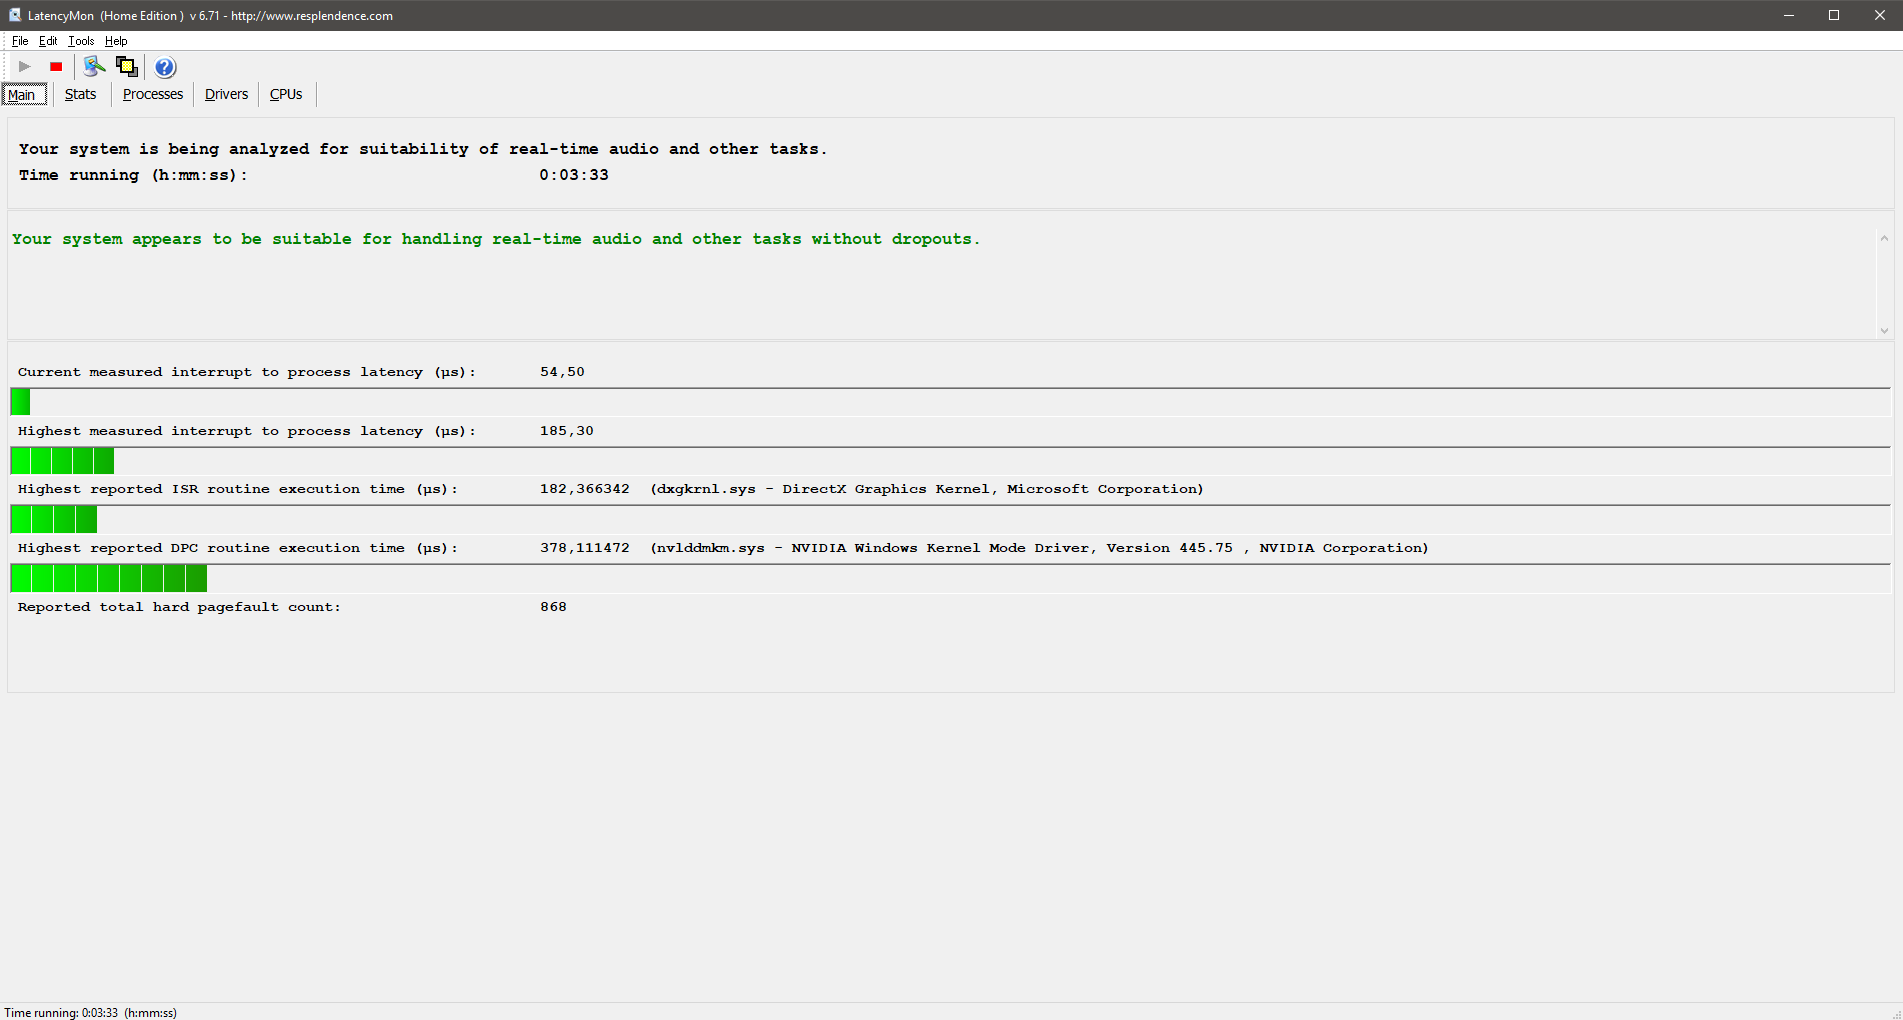Screen dimensions: 1903x1020
Task: Close the LatencyMon window
Action: tap(1880, 15)
